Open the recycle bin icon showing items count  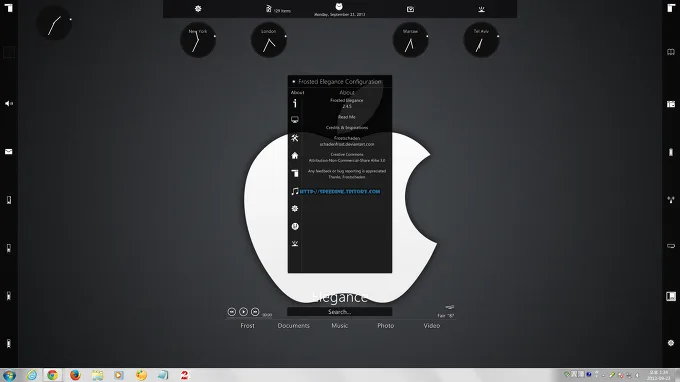268,9
